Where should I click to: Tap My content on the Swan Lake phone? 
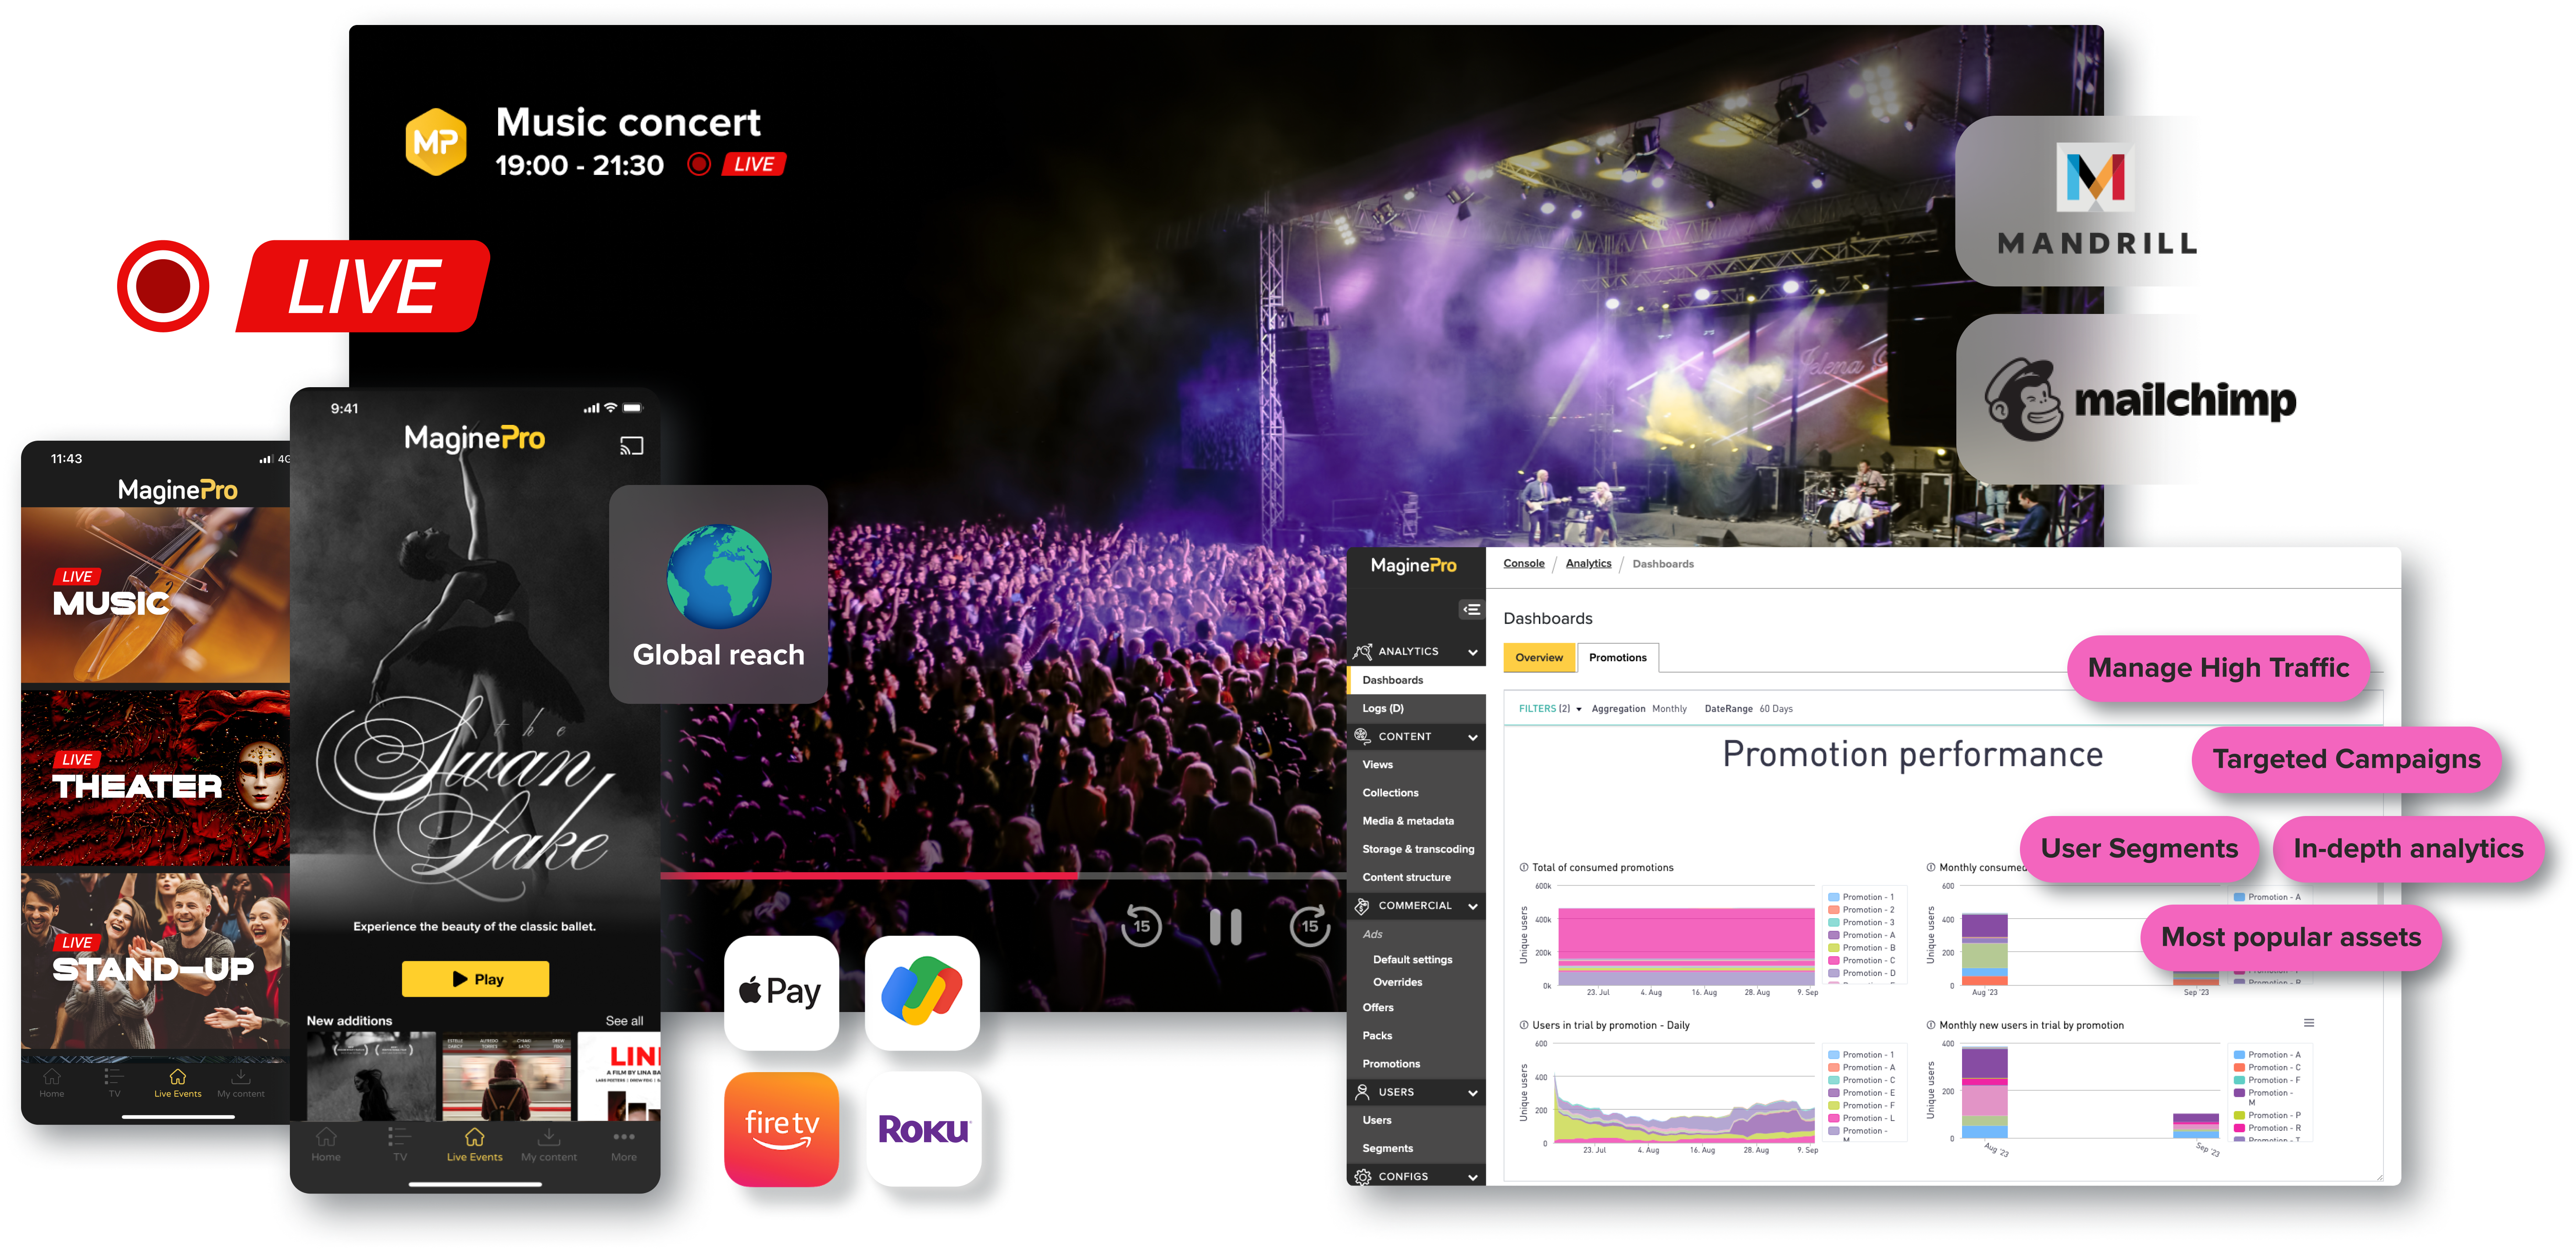coord(549,1144)
